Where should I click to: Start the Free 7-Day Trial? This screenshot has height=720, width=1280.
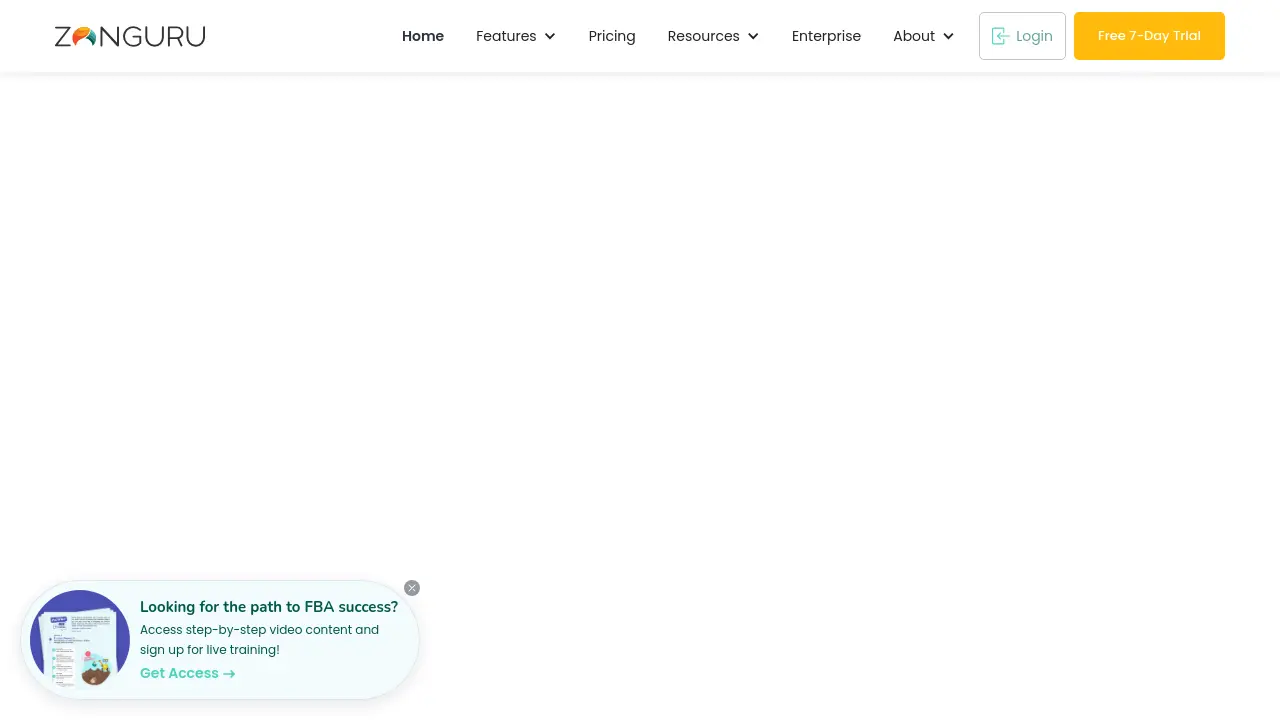point(1149,36)
